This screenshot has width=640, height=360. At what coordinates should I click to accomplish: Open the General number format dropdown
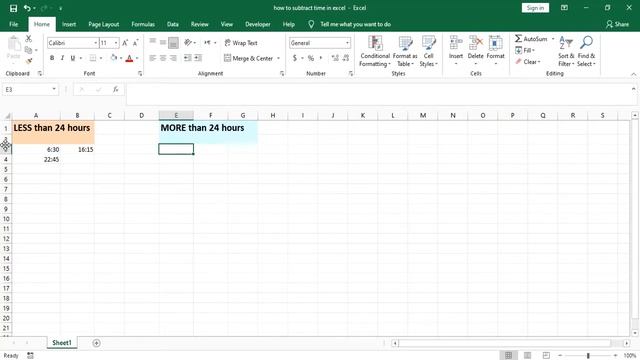[x=347, y=43]
